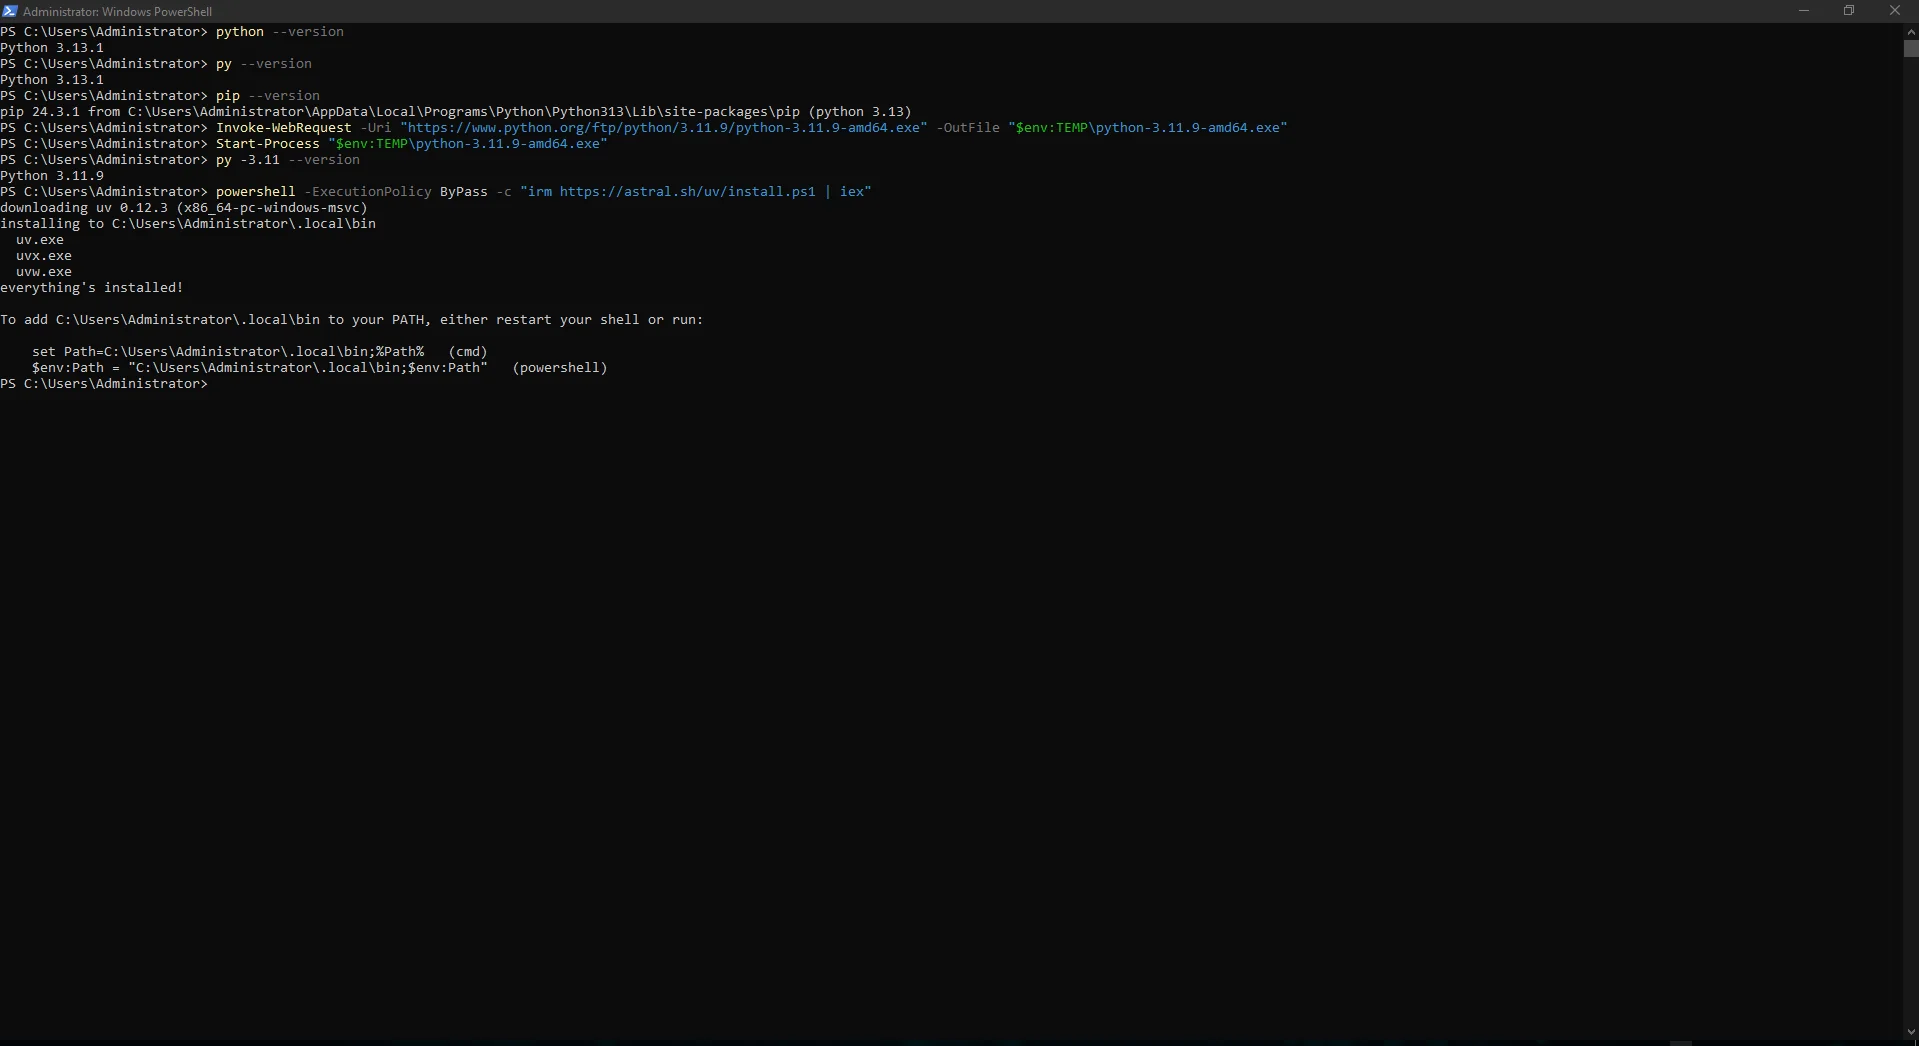Minimize the PowerShell window

tap(1804, 11)
